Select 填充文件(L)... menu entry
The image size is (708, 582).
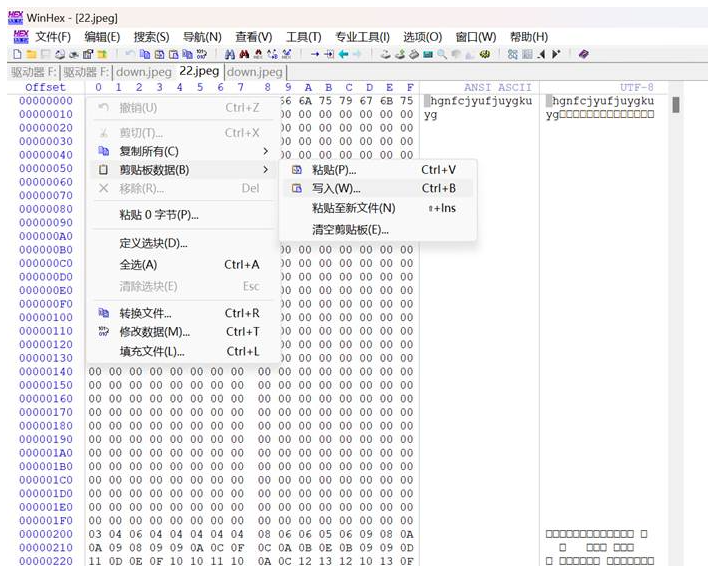pos(183,351)
